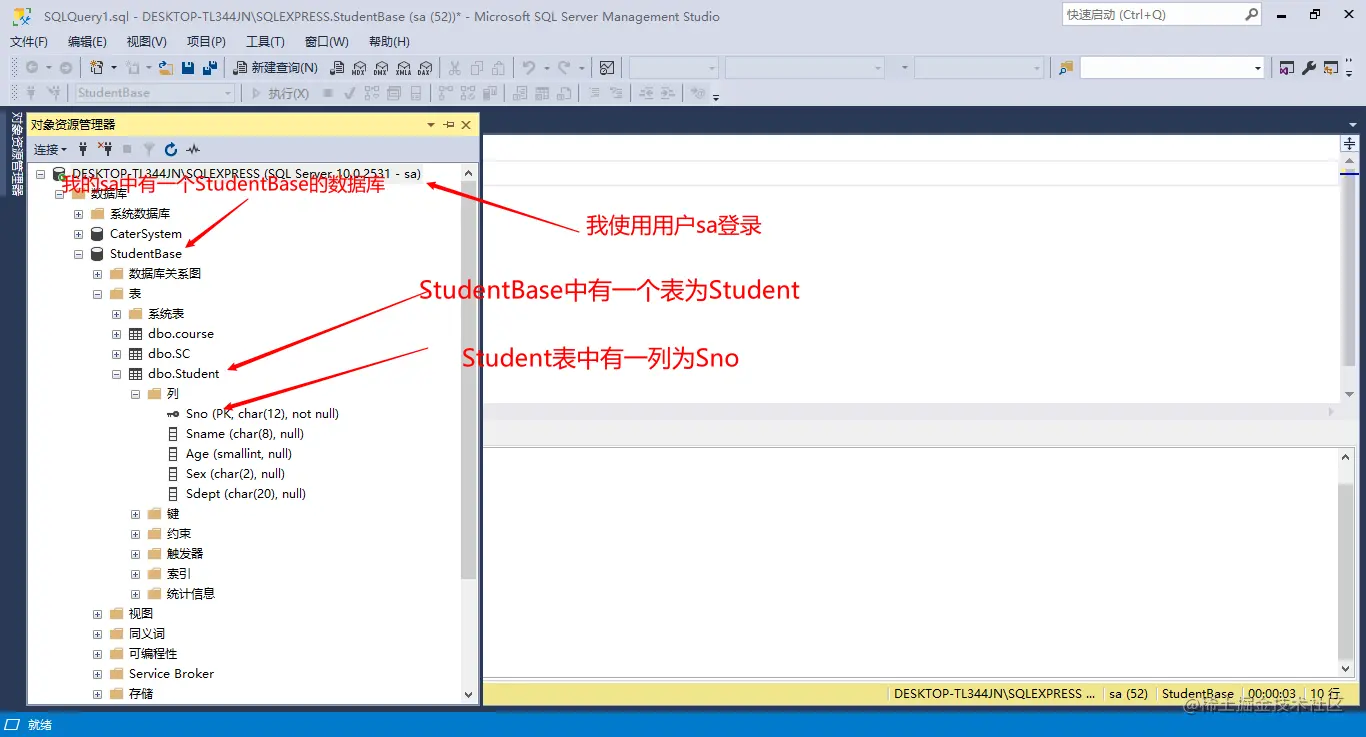The width and height of the screenshot is (1366, 737).
Task: Click the 新建查询(N) button
Action: [x=275, y=68]
